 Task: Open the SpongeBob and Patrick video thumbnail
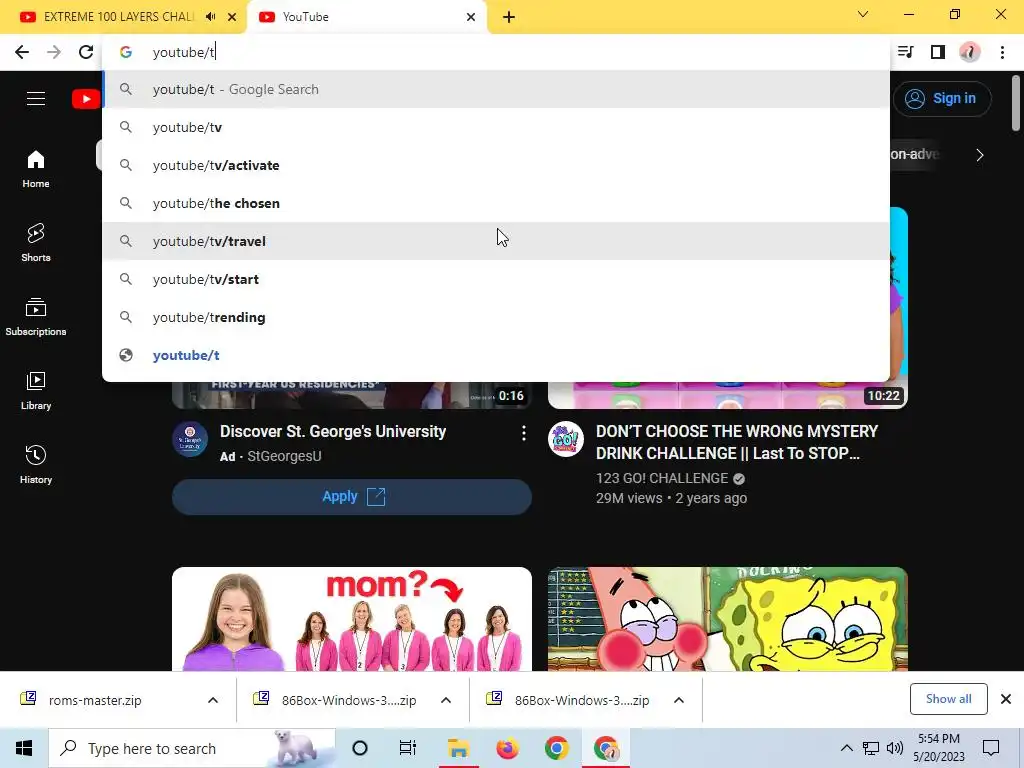(728, 619)
